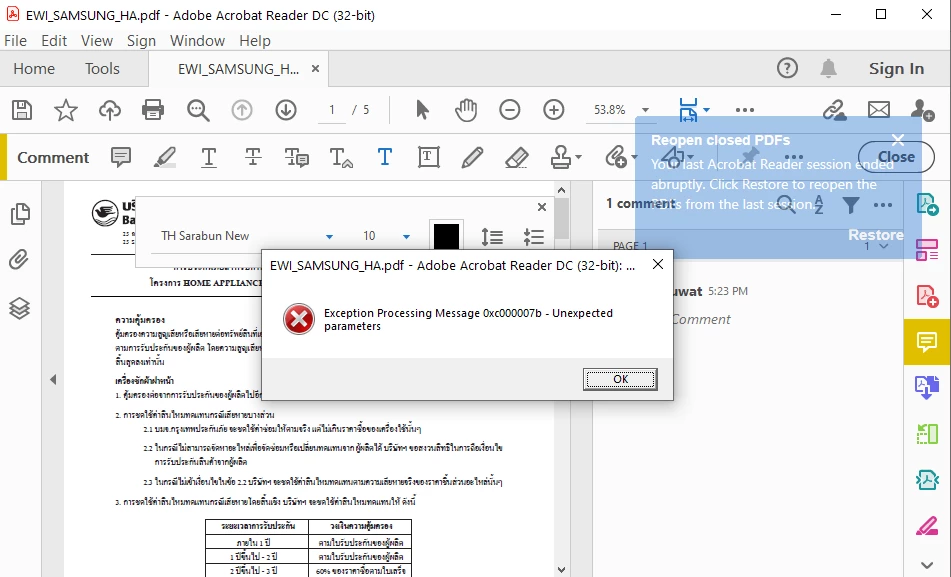951x577 pixels.
Task: Open the Edit menu
Action: [x=54, y=41]
